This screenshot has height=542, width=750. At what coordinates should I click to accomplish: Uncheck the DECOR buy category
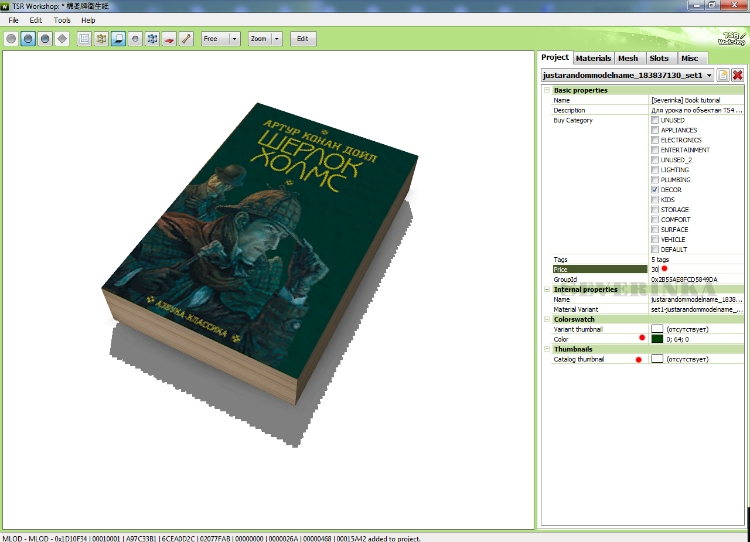point(655,189)
